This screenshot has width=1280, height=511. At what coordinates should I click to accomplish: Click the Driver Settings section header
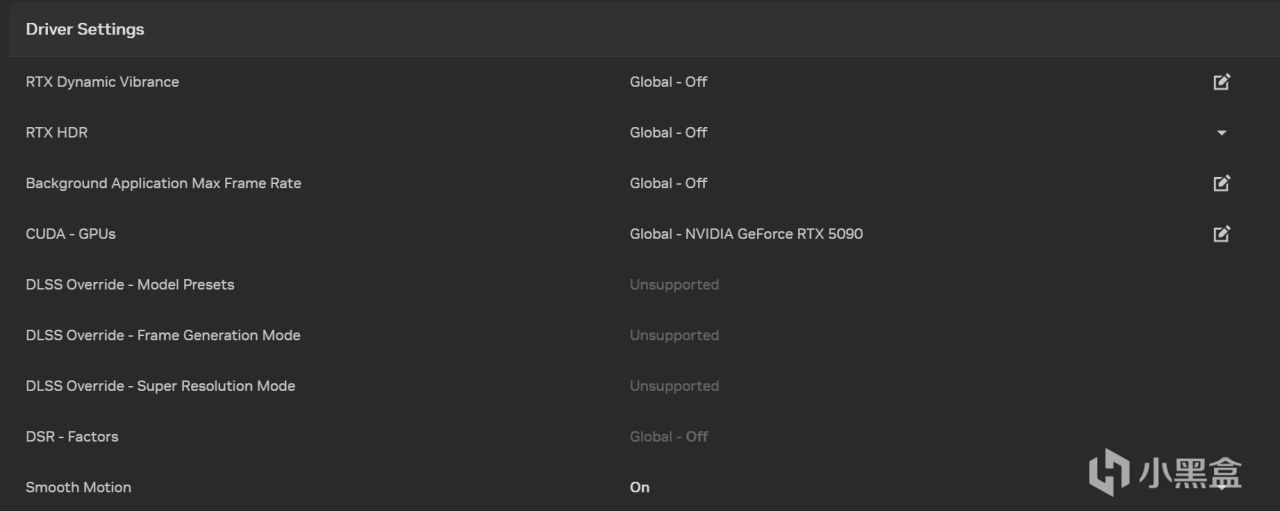coord(85,29)
